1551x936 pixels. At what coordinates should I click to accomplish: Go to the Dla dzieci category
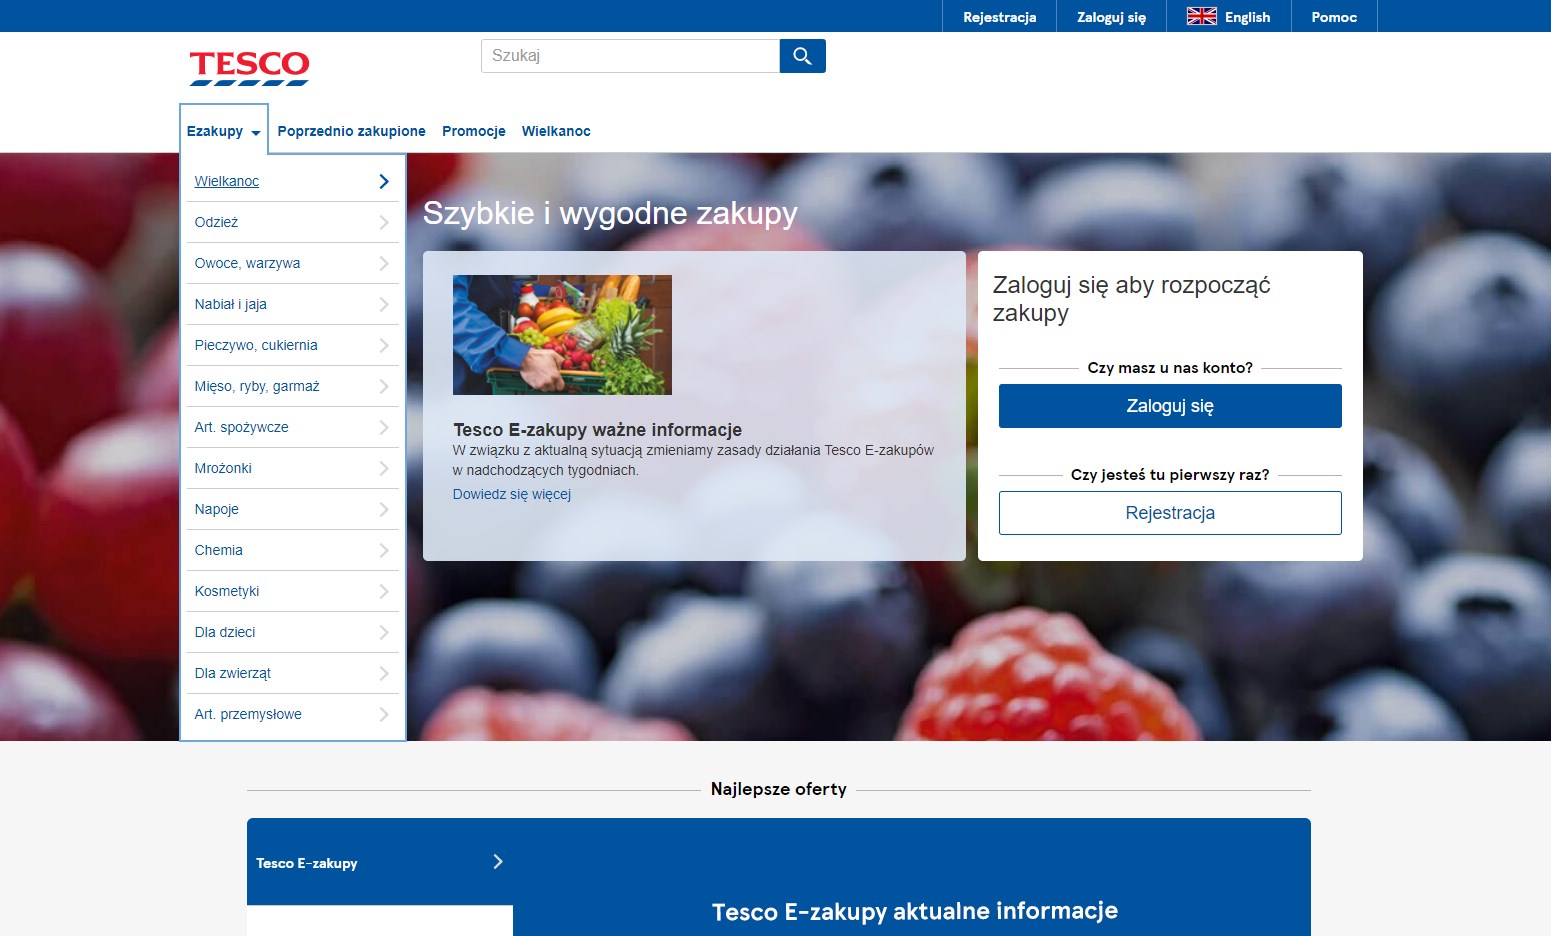[x=225, y=632]
